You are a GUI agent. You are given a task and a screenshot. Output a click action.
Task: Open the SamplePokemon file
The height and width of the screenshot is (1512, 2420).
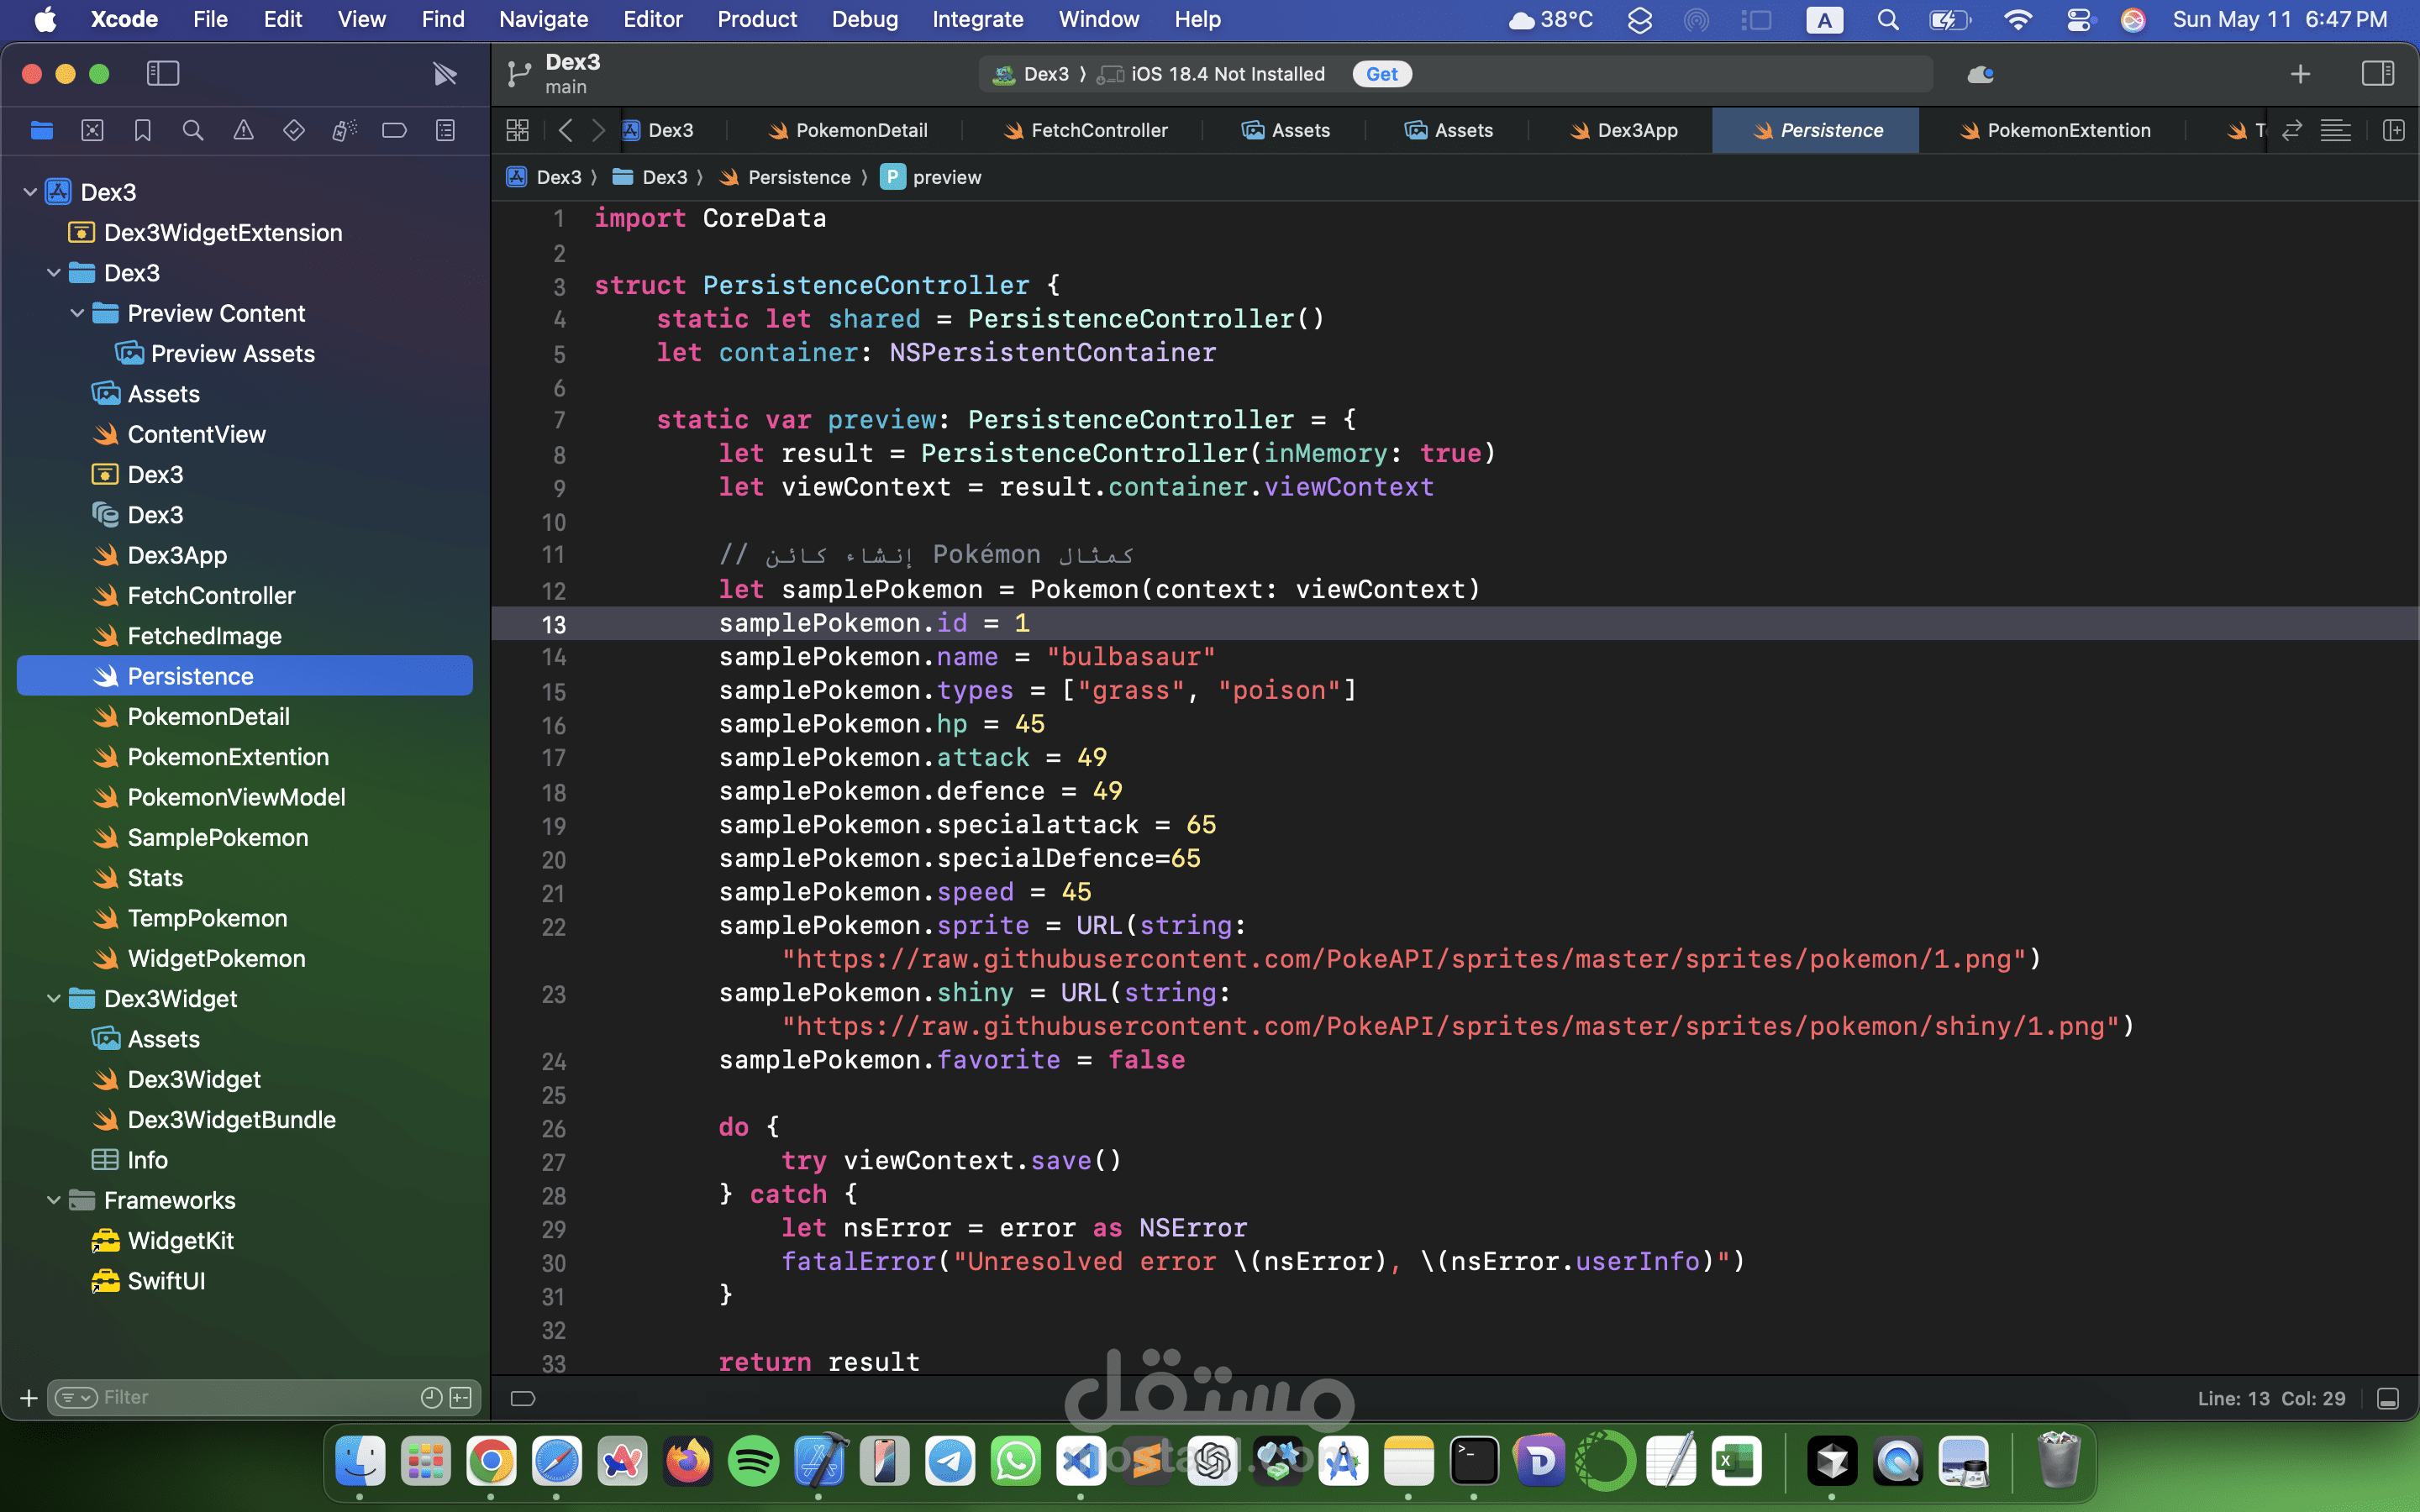click(x=200, y=838)
